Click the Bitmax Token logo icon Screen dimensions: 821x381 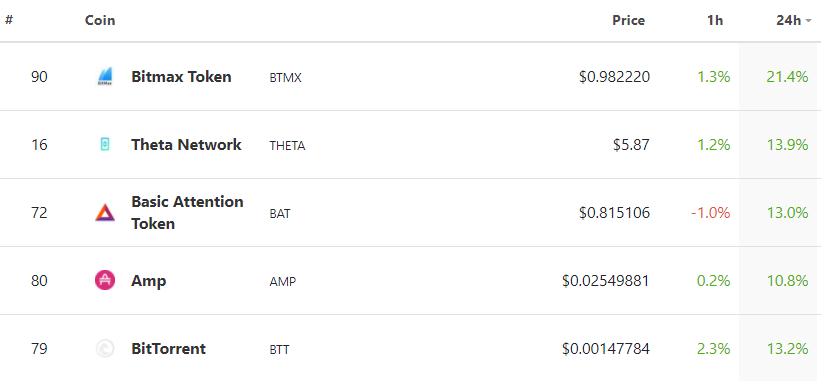coord(105,76)
